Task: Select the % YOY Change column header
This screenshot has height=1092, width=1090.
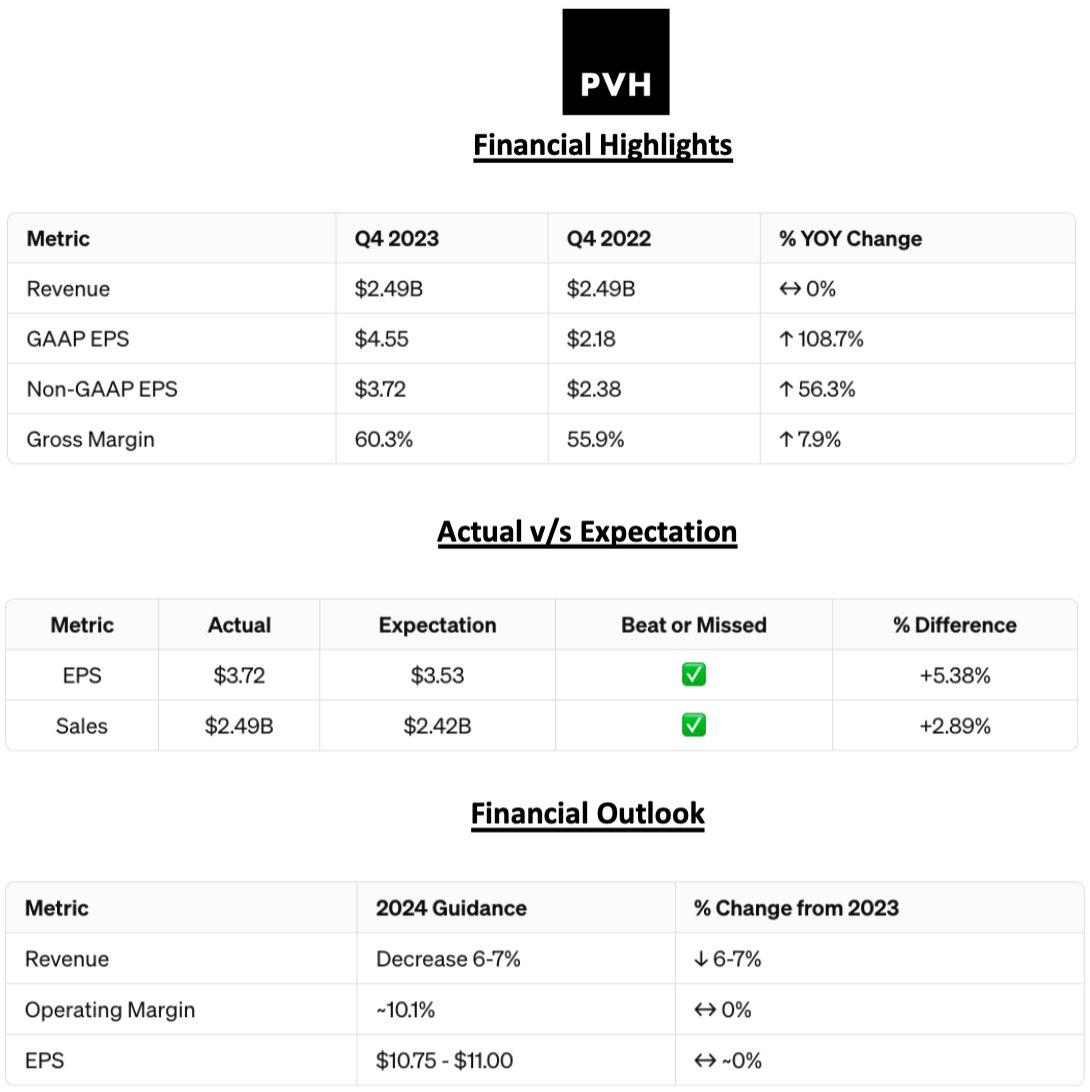Action: [x=850, y=239]
